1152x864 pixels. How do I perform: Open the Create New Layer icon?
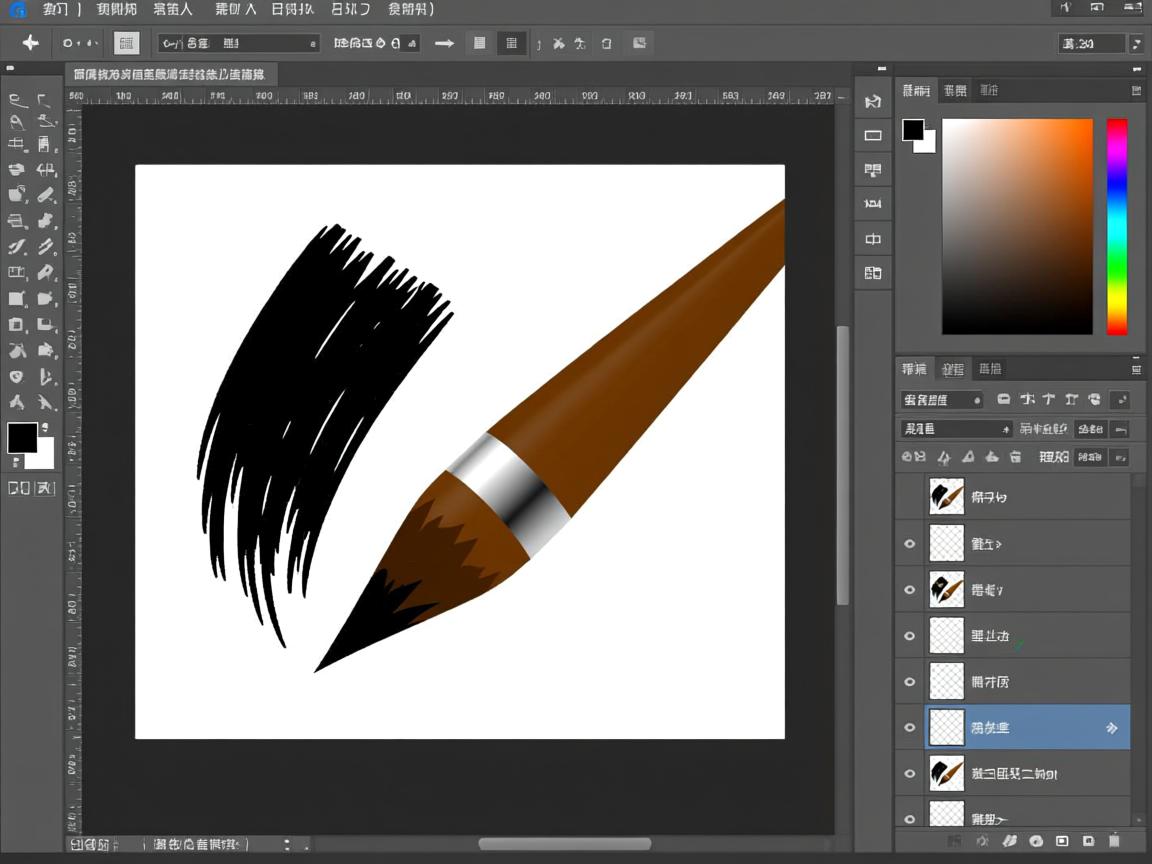(x=1089, y=841)
